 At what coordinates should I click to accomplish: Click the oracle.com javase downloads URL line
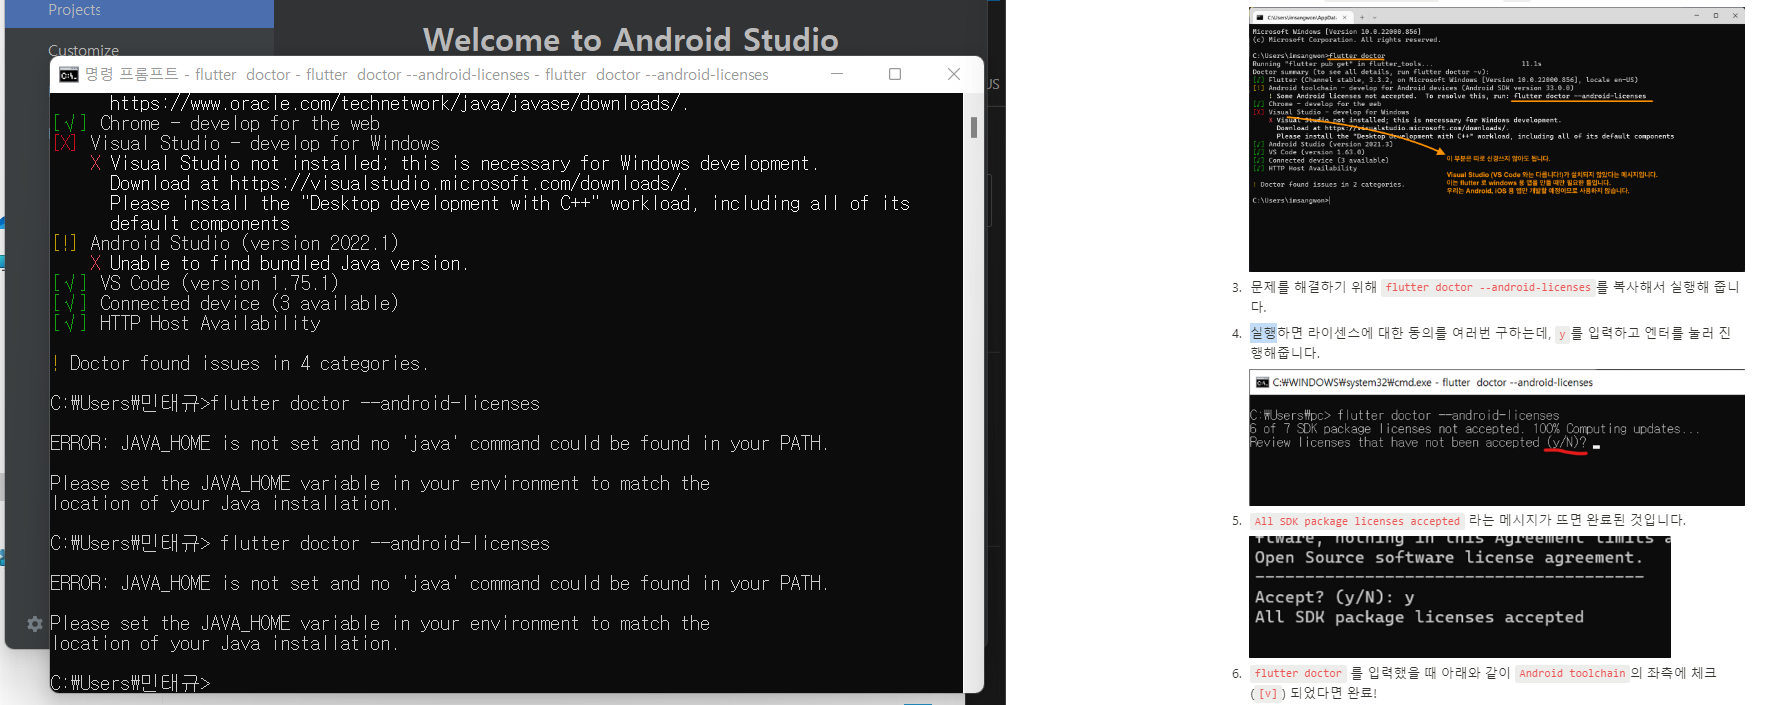399,104
